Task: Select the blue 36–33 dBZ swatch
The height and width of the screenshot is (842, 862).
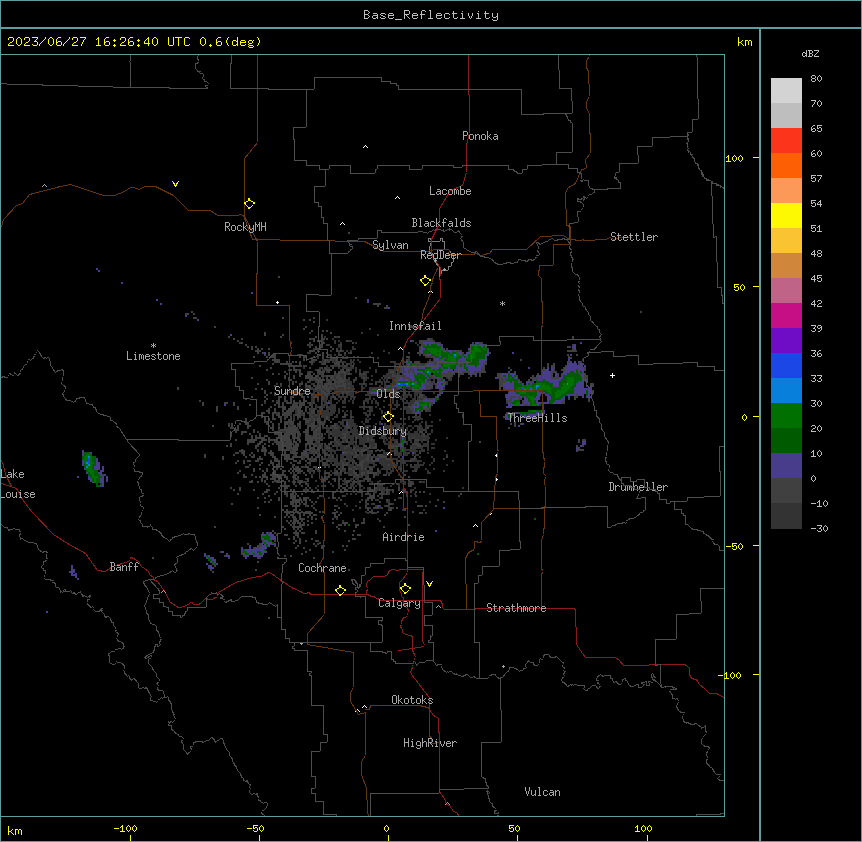Action: pyautogui.click(x=786, y=366)
